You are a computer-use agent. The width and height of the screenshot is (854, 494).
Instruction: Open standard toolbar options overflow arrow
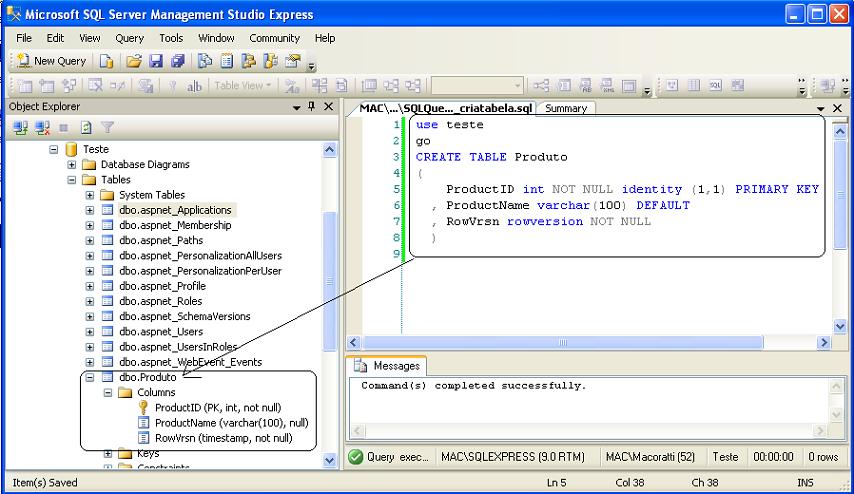point(312,66)
